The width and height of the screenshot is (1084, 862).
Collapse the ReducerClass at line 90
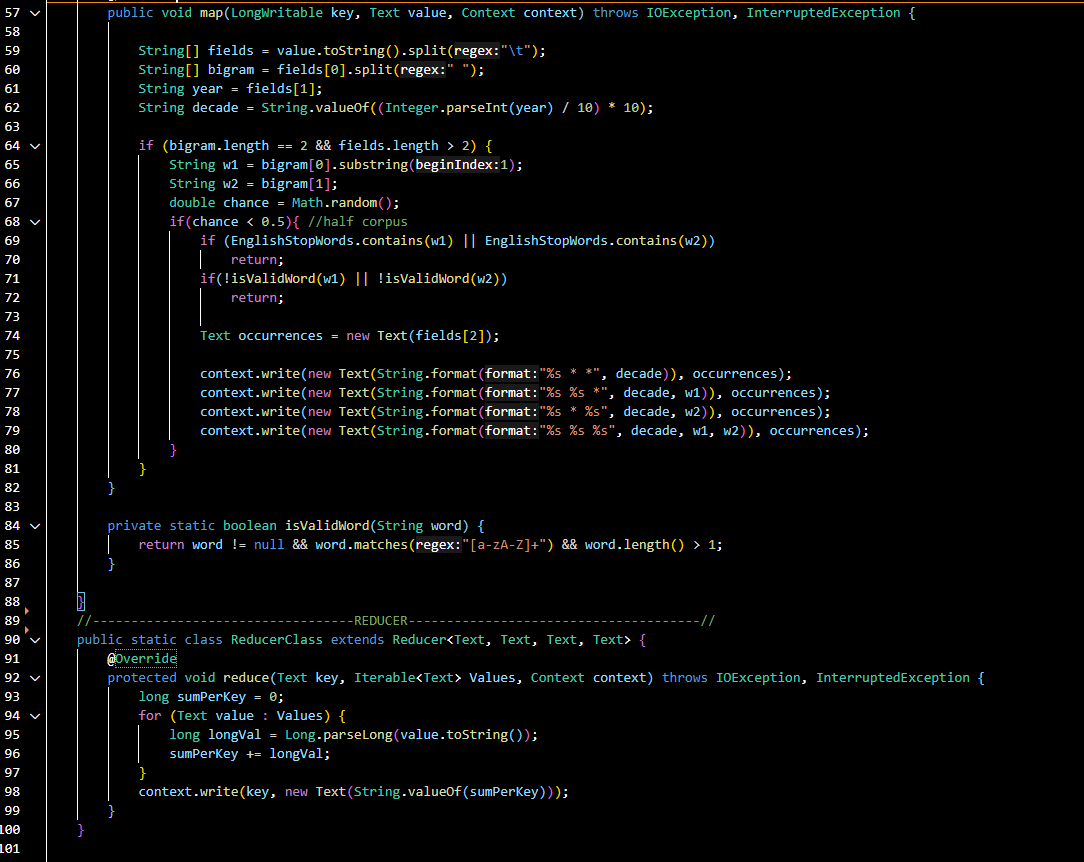coord(35,640)
